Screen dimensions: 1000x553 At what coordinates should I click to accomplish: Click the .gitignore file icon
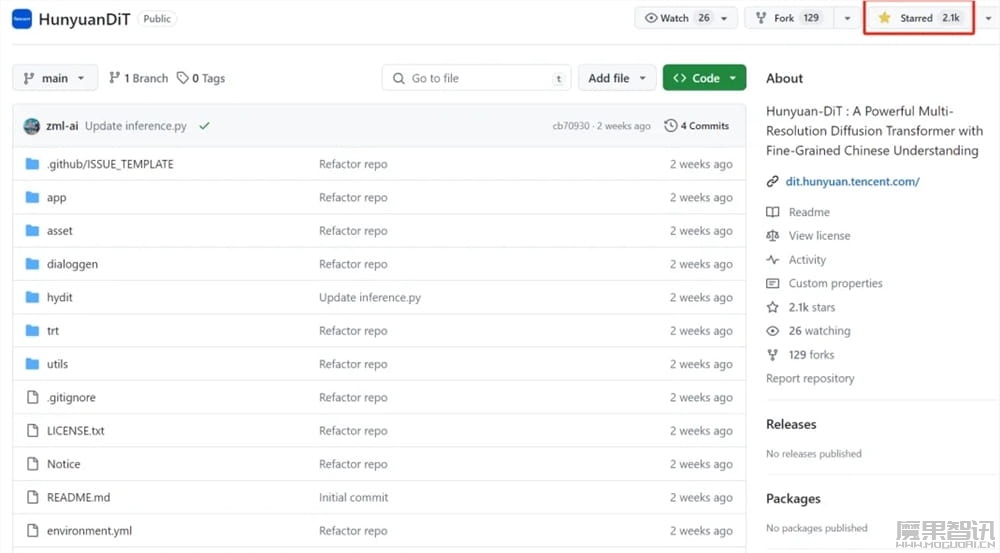(33, 397)
